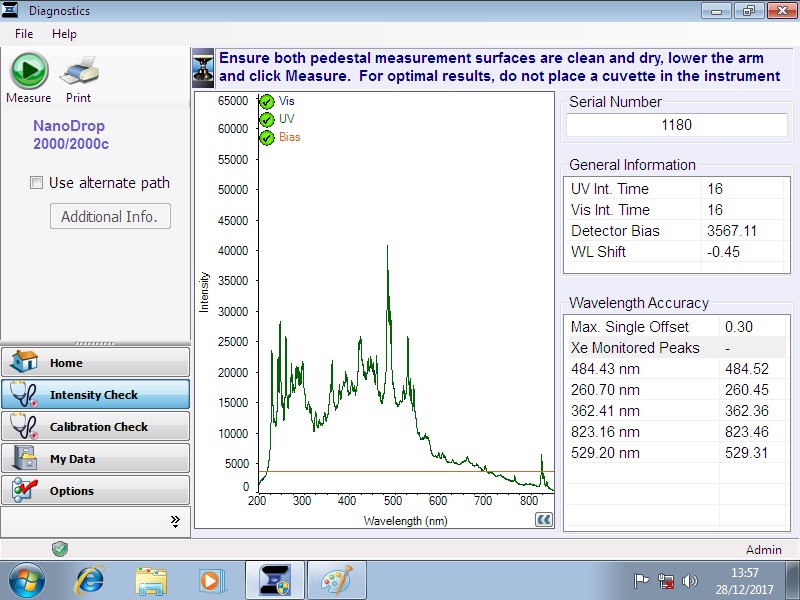
Task: Toggle the Bias line check indicator
Action: click(267, 138)
